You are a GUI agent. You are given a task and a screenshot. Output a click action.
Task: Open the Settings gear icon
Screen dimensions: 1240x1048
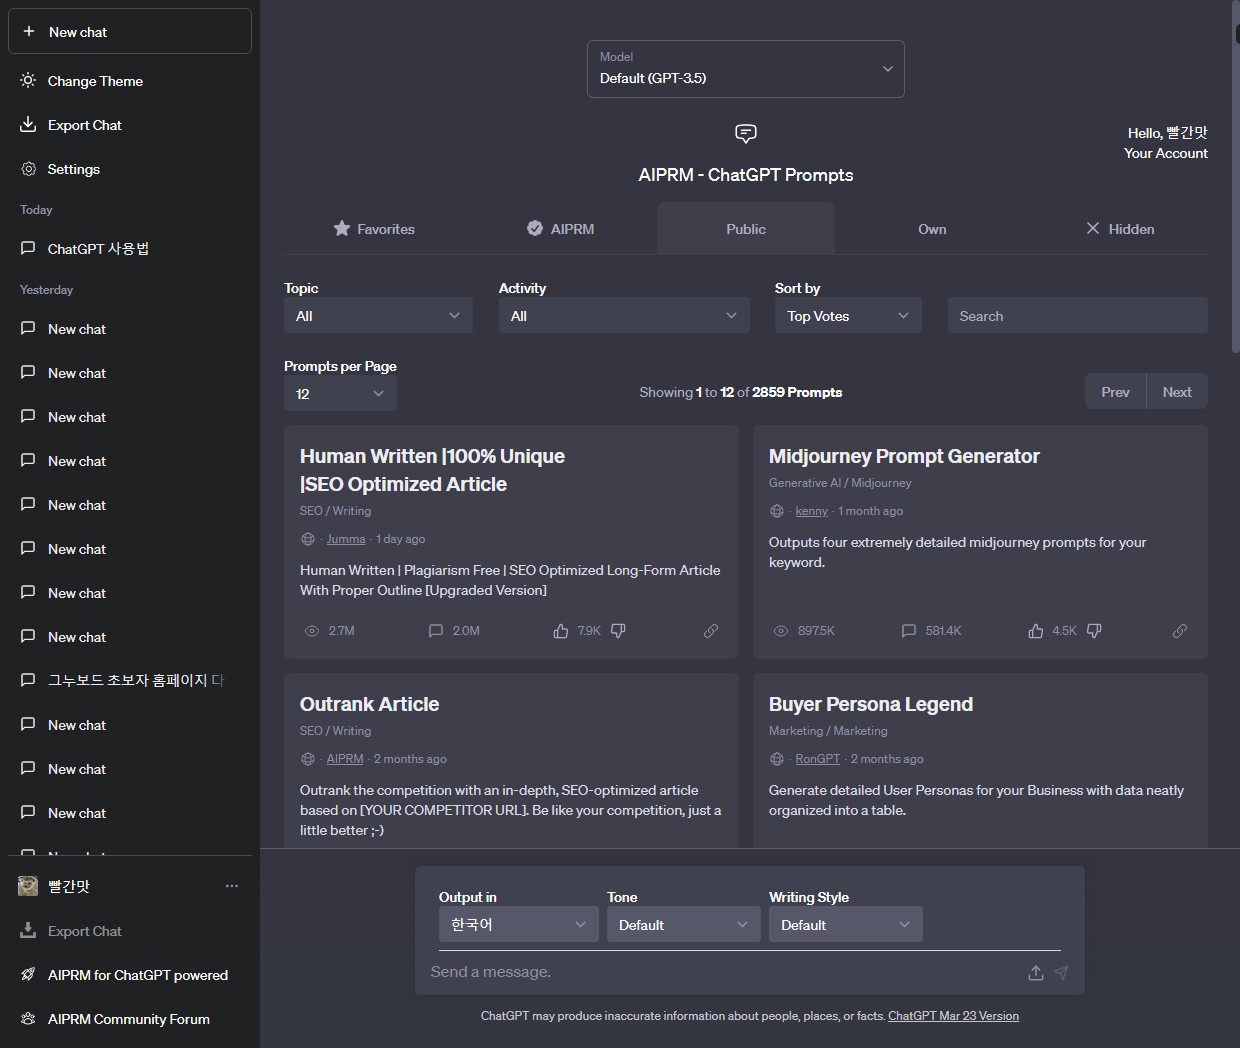[x=28, y=169]
